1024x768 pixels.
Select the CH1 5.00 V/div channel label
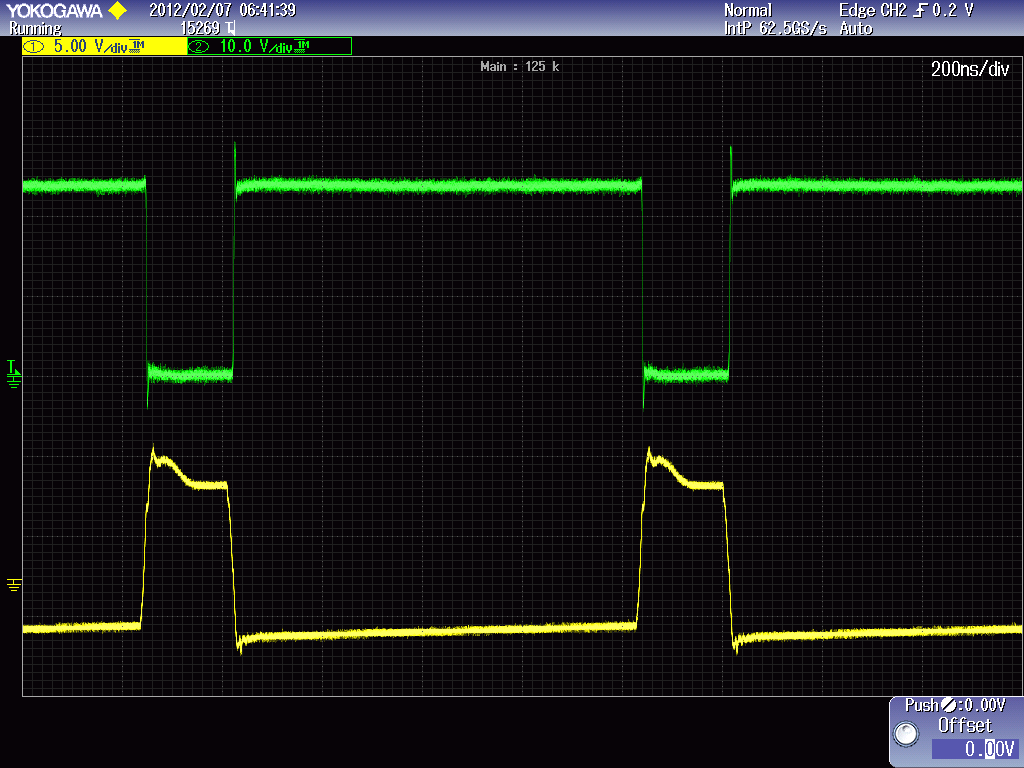(x=104, y=46)
